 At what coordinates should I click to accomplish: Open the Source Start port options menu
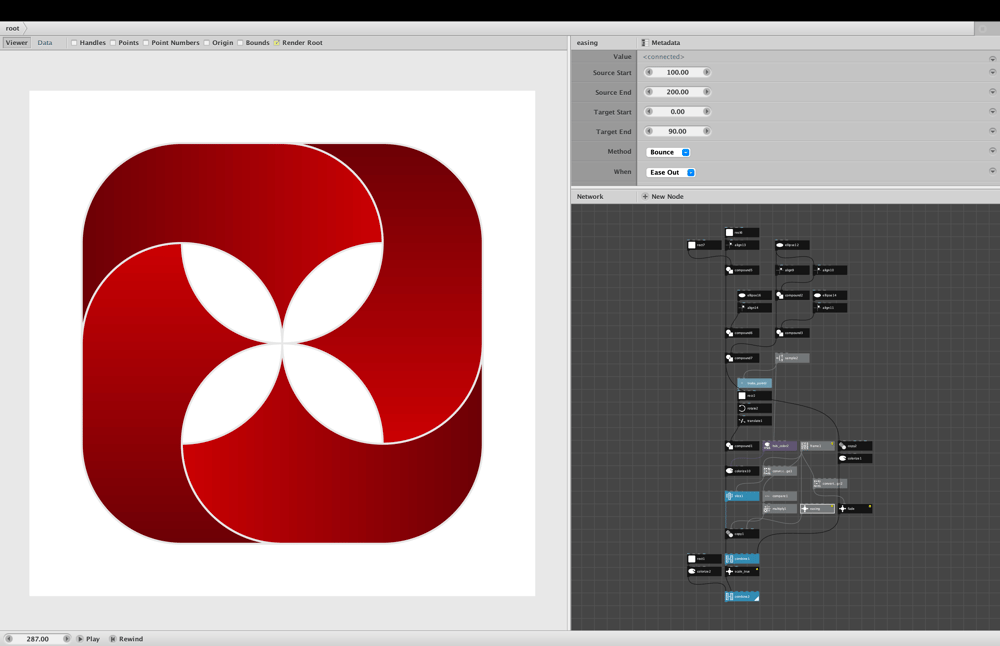pos(992,72)
